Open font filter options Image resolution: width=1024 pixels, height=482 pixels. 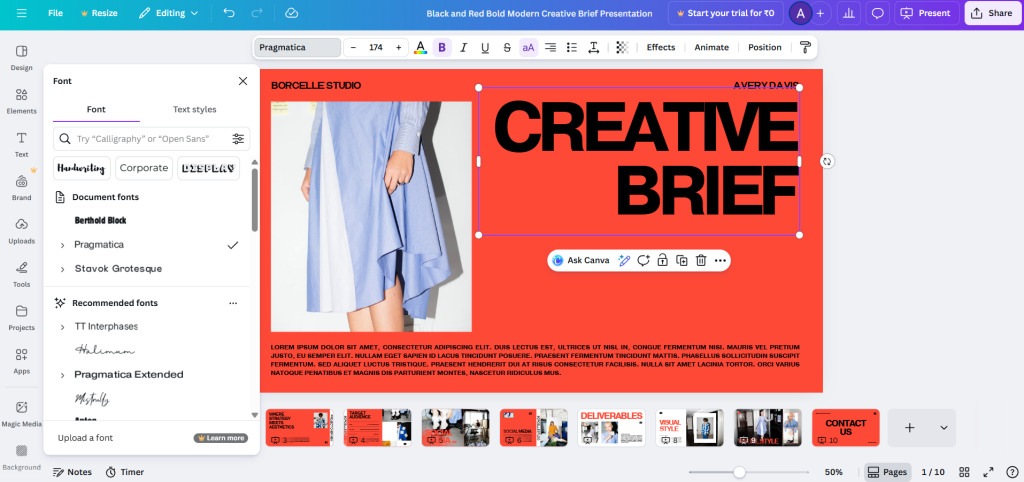tap(238, 138)
